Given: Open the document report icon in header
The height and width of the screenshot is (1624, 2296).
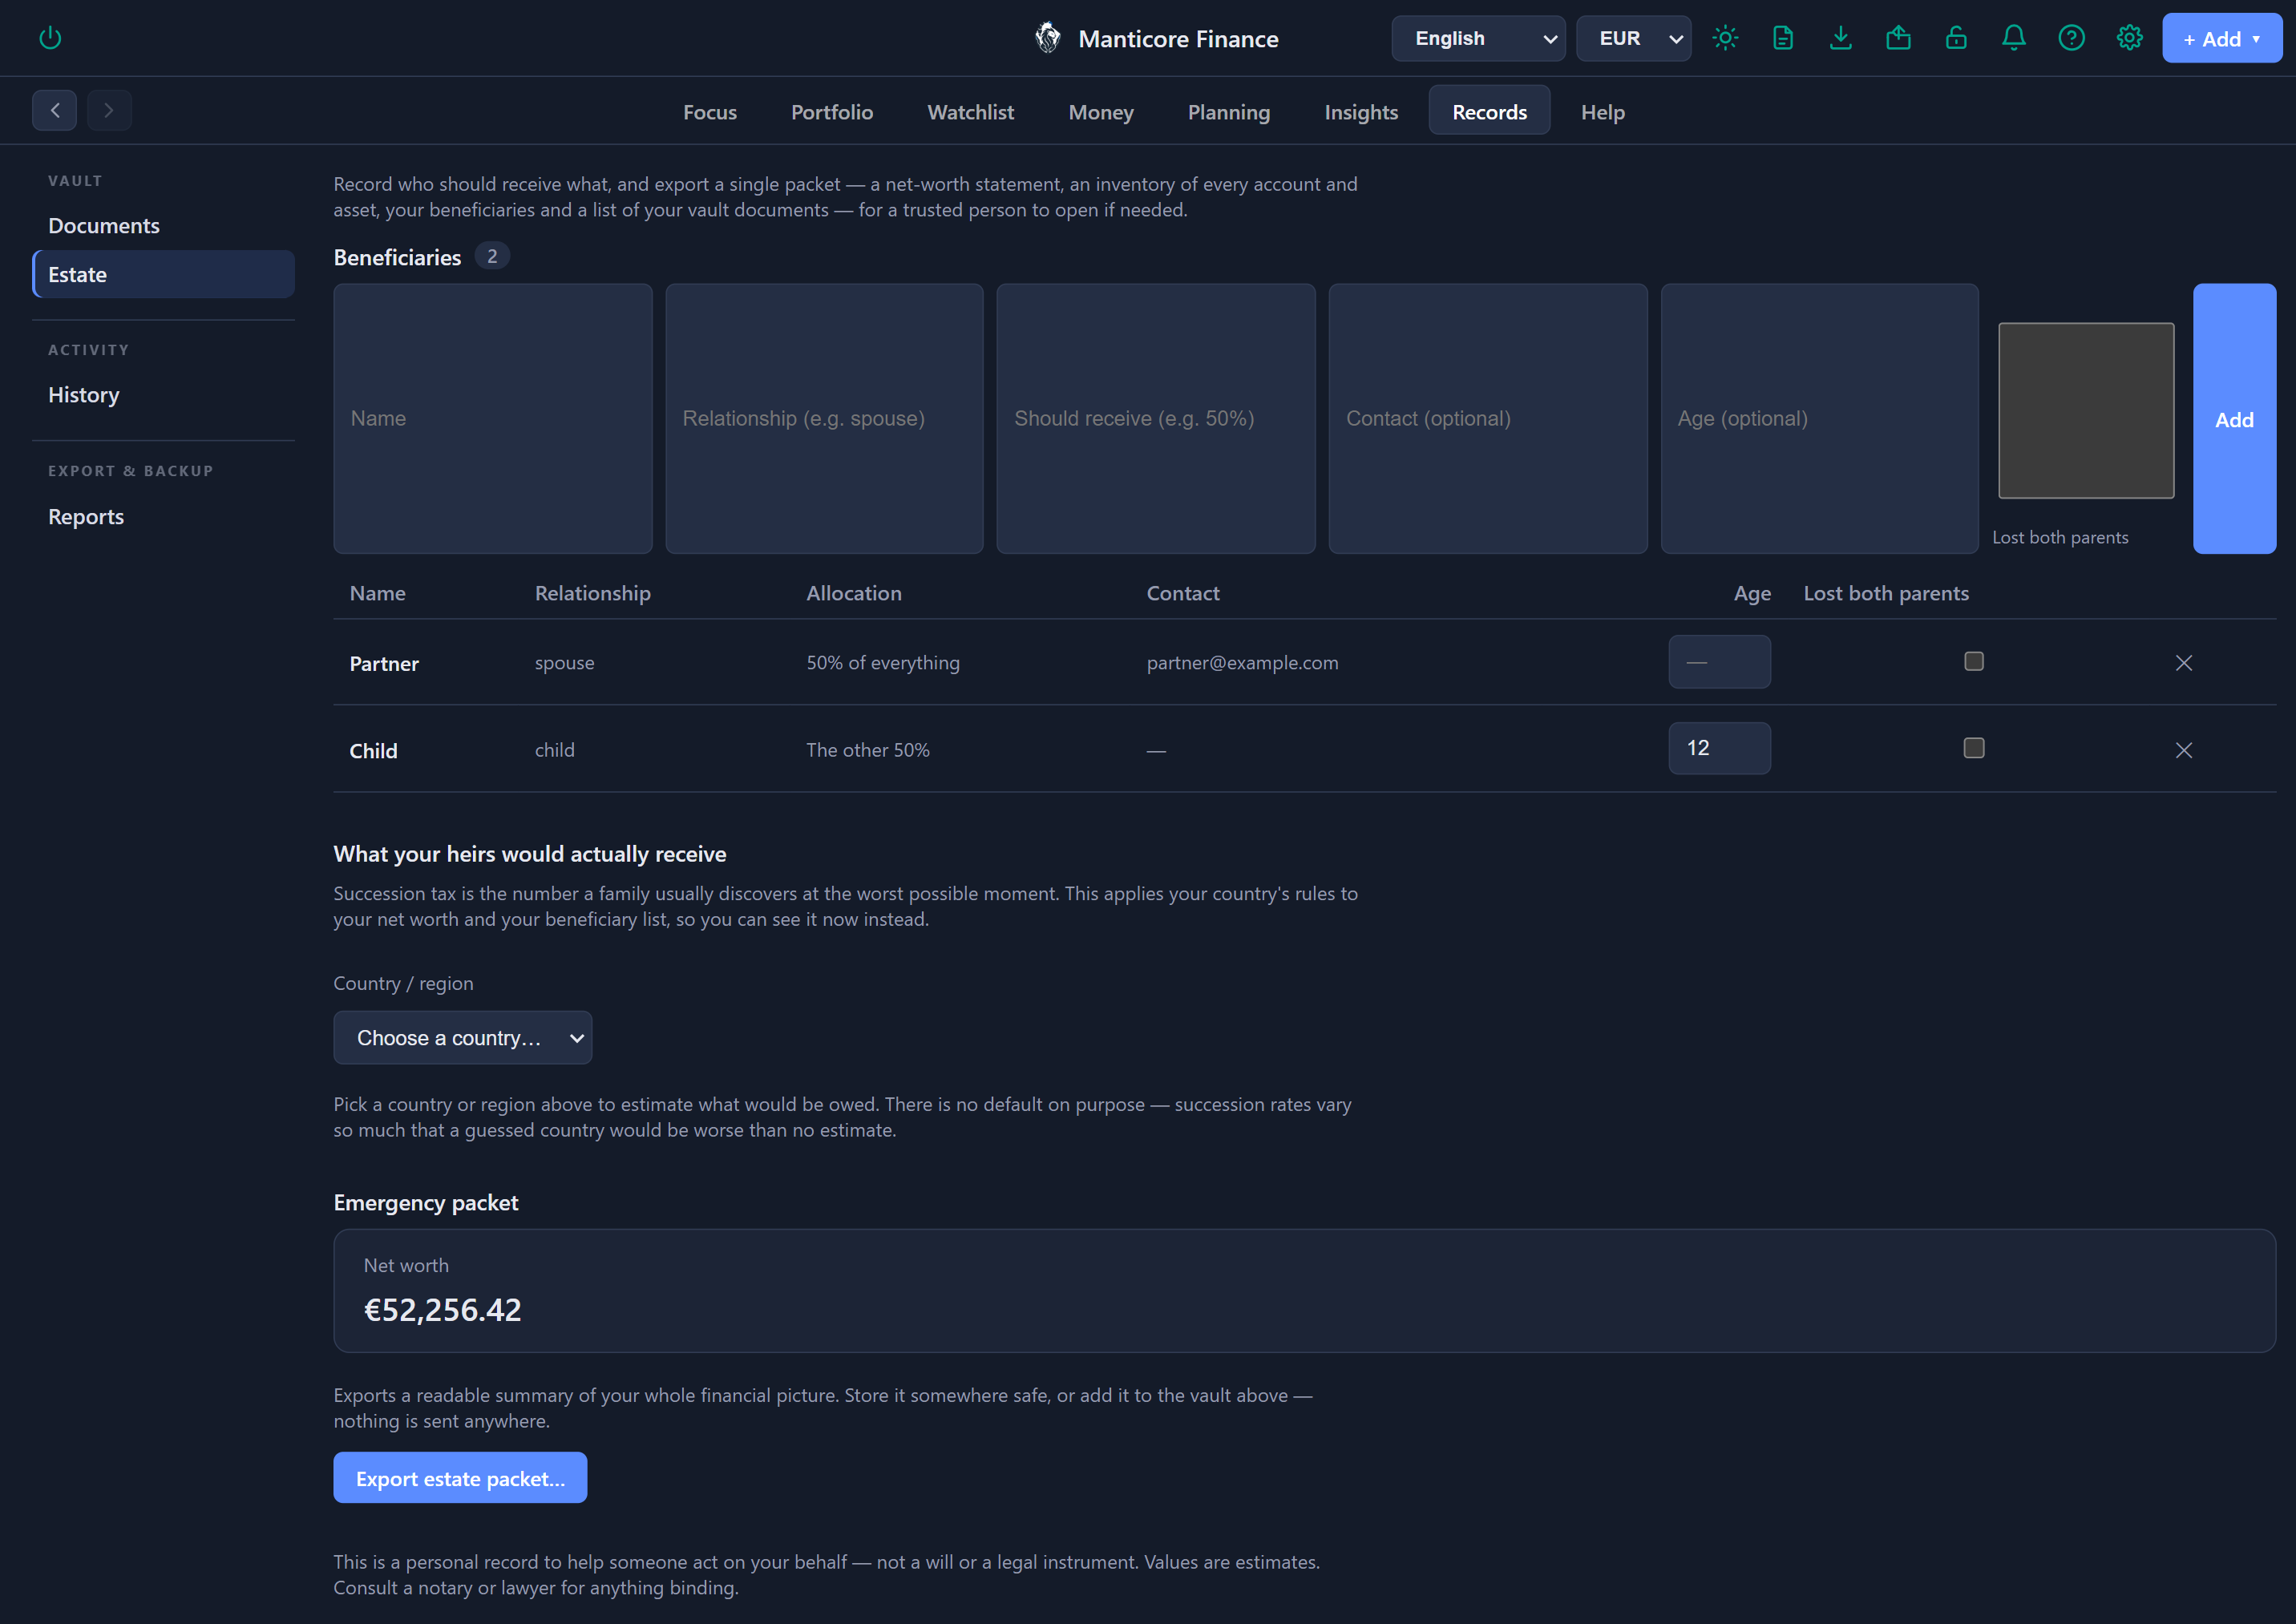Looking at the screenshot, I should click(1783, 38).
